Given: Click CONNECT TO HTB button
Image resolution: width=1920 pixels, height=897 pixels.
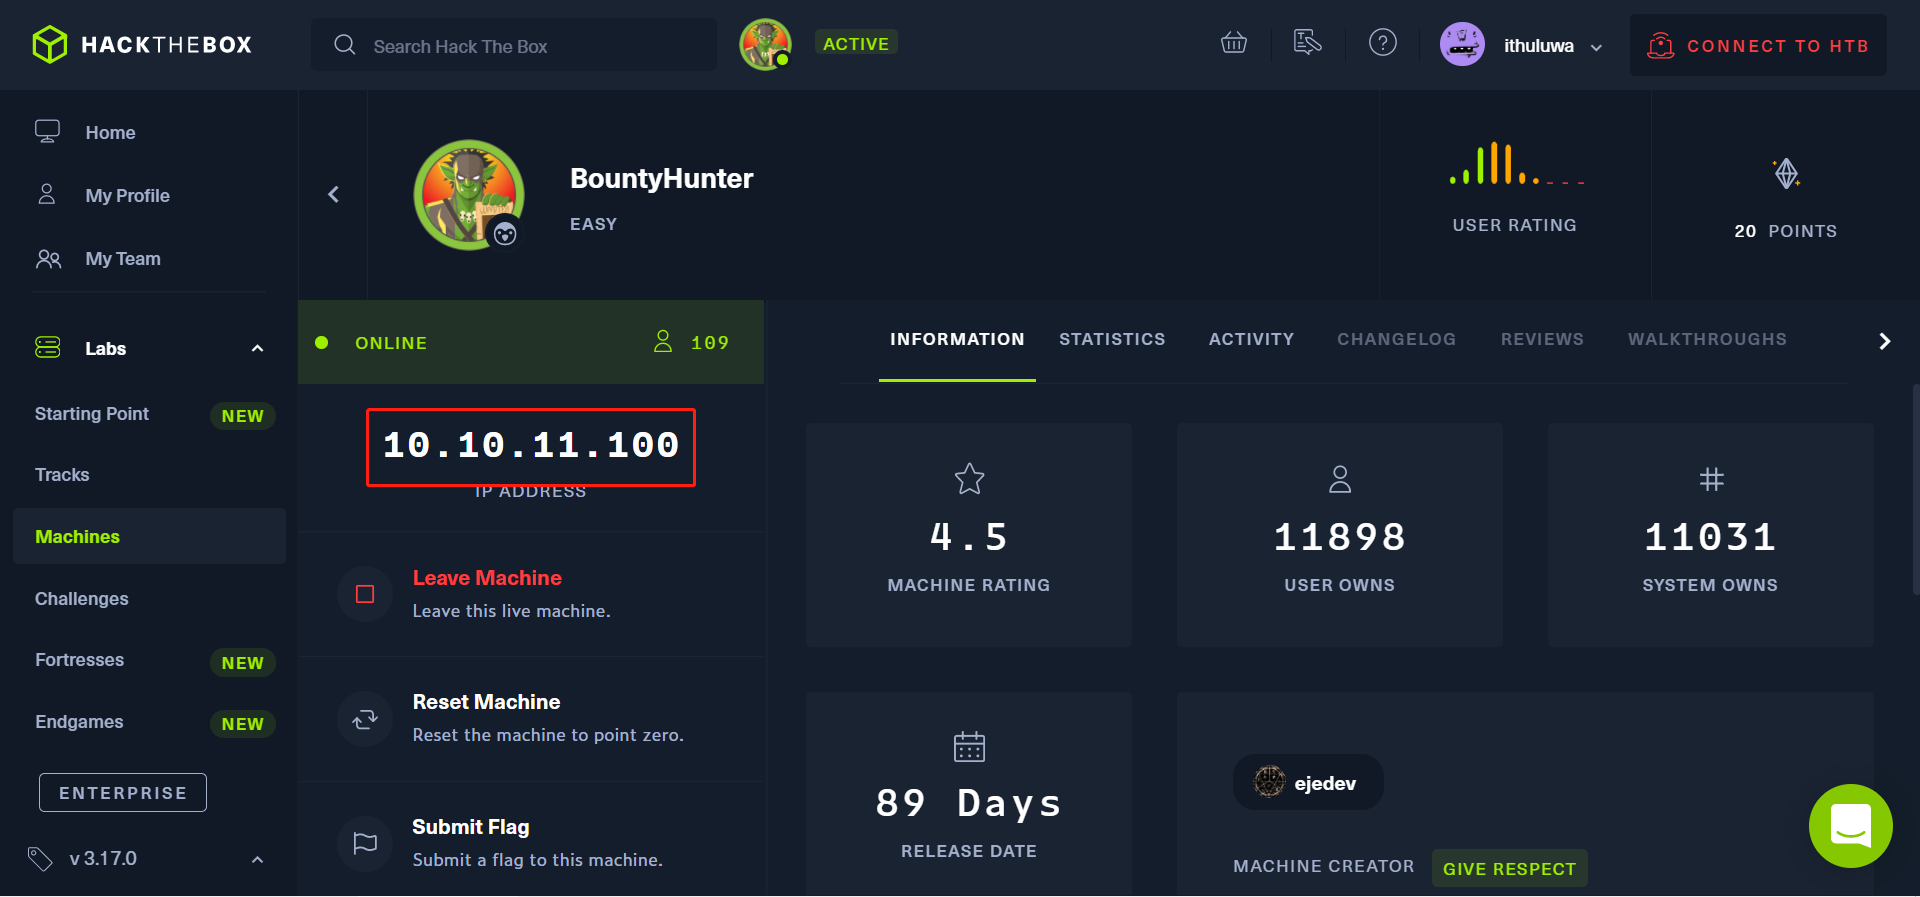Looking at the screenshot, I should point(1758,45).
